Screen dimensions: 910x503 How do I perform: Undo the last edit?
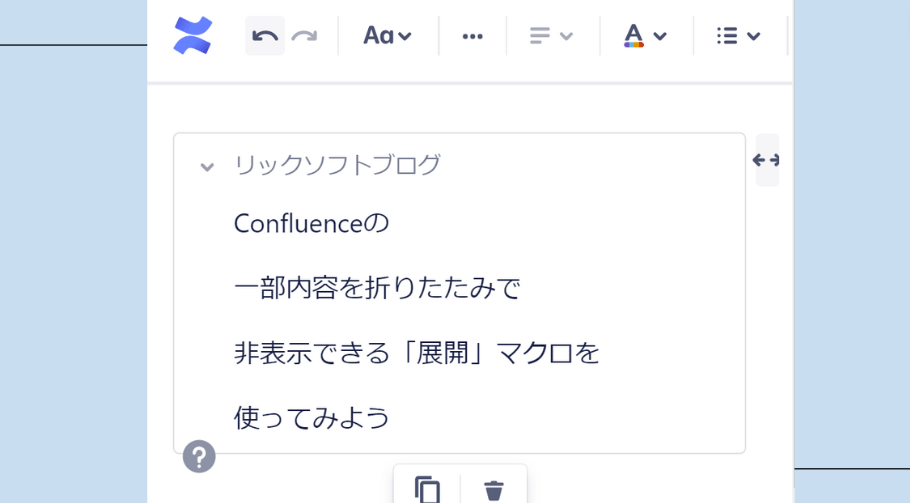265,36
